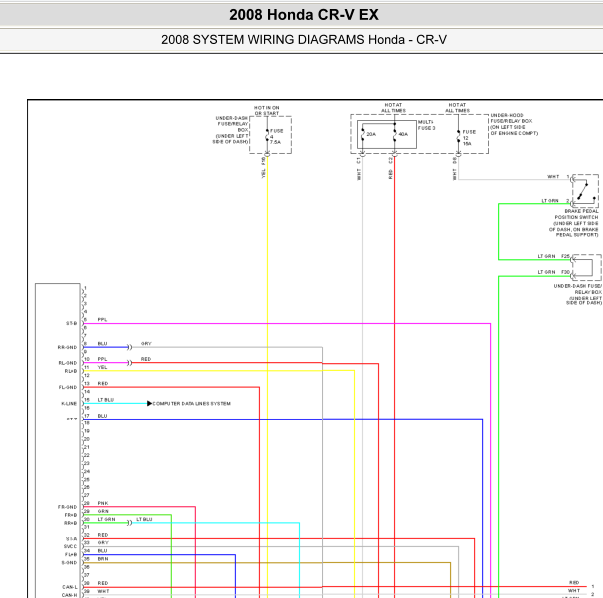The image size is (603, 598).
Task: Click the "WHT D8" vertical wire label
Action: click(454, 168)
